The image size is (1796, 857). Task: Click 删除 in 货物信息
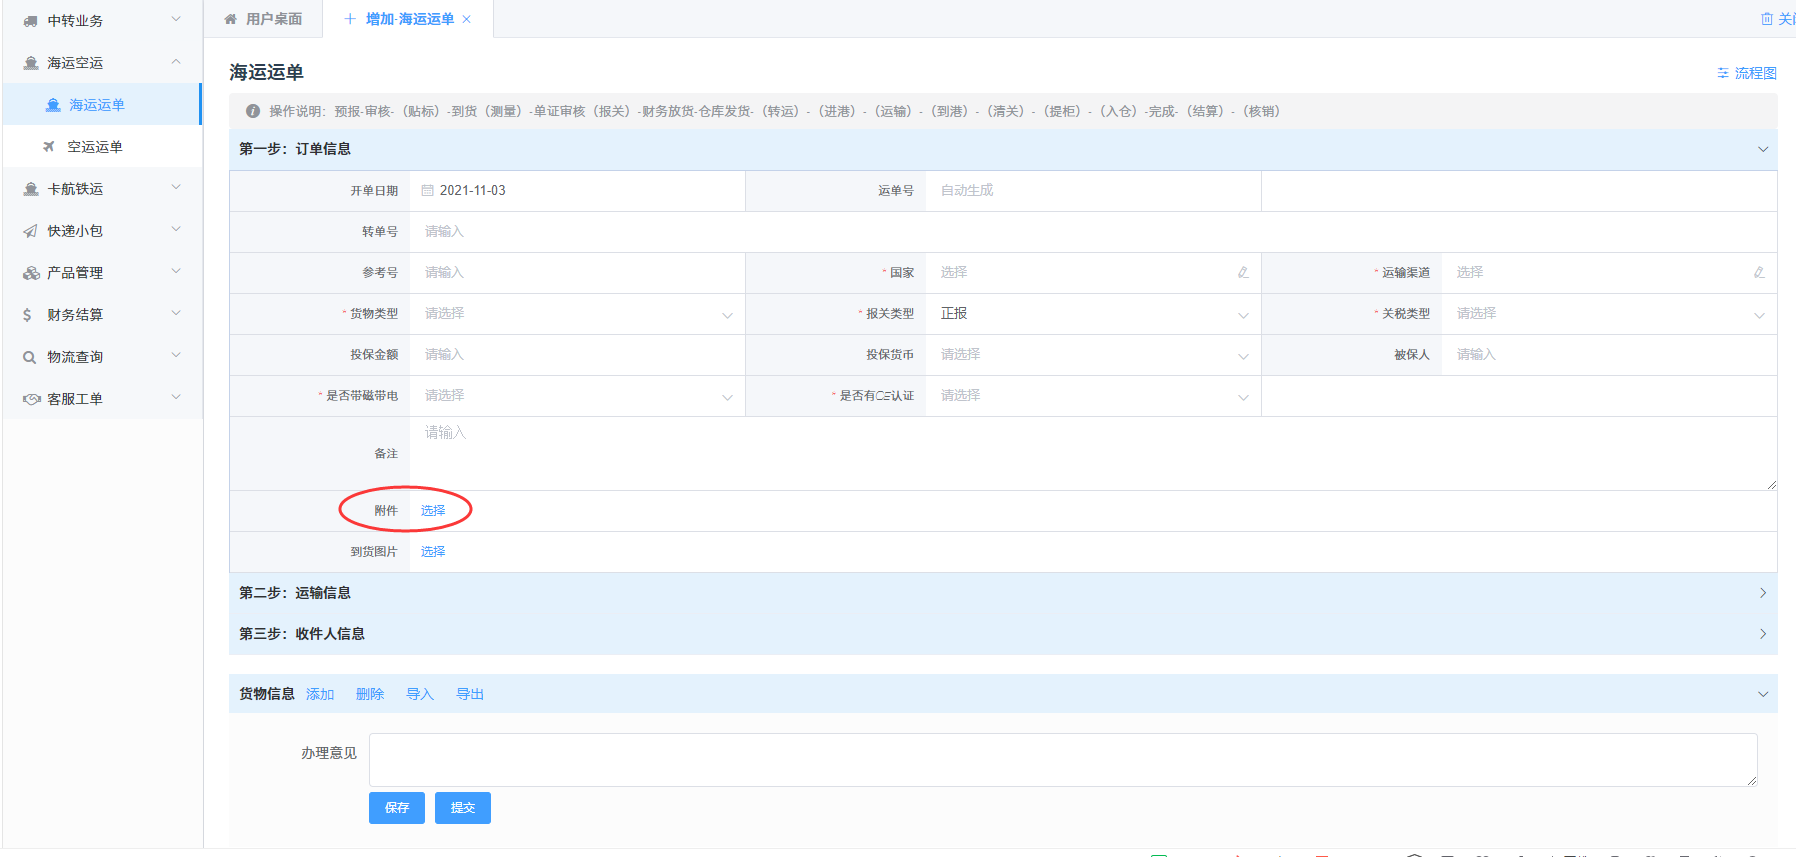click(x=370, y=694)
